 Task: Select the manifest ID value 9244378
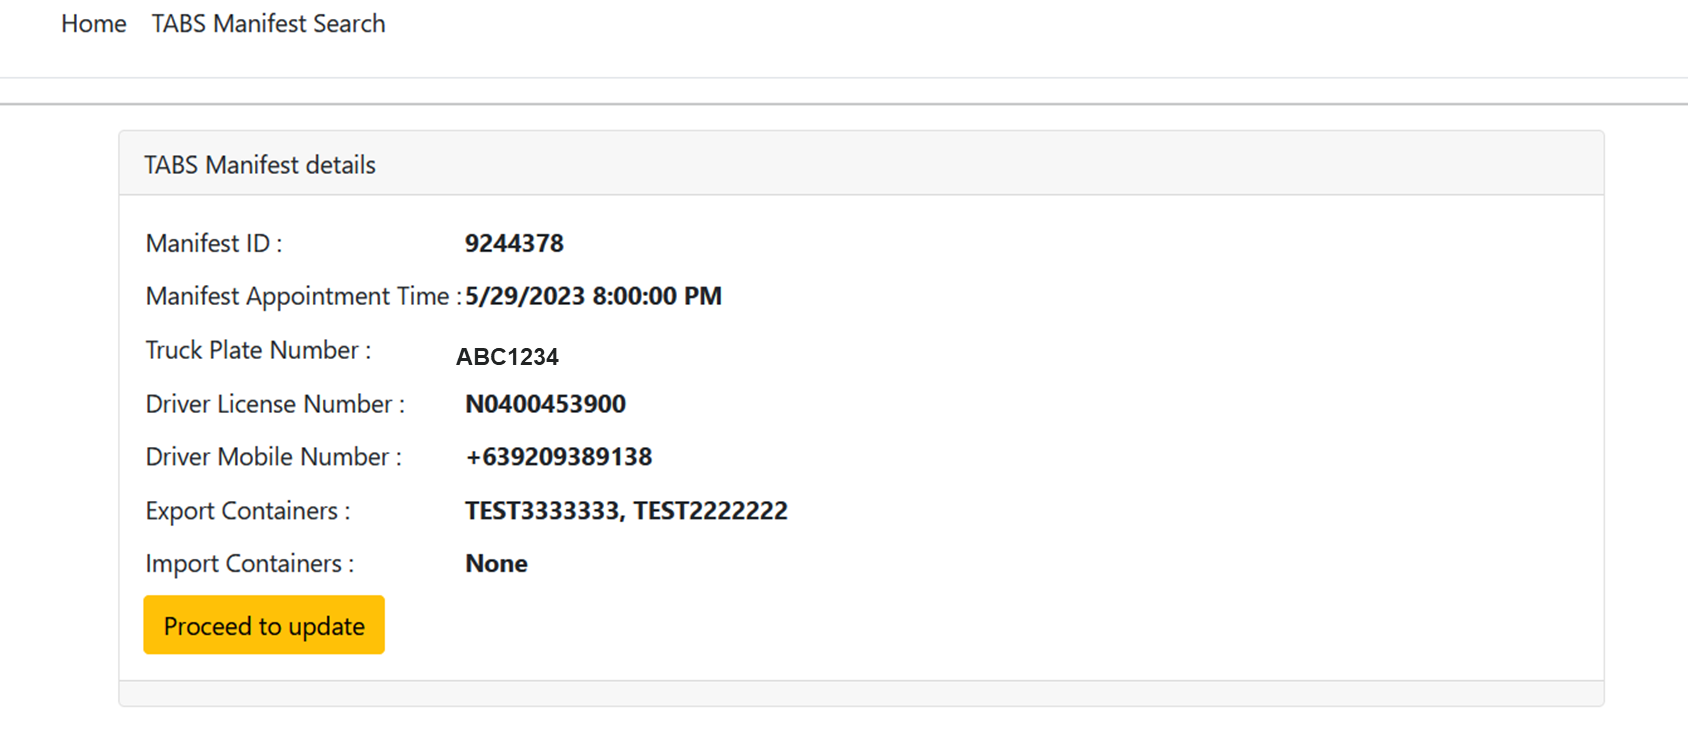click(x=514, y=244)
